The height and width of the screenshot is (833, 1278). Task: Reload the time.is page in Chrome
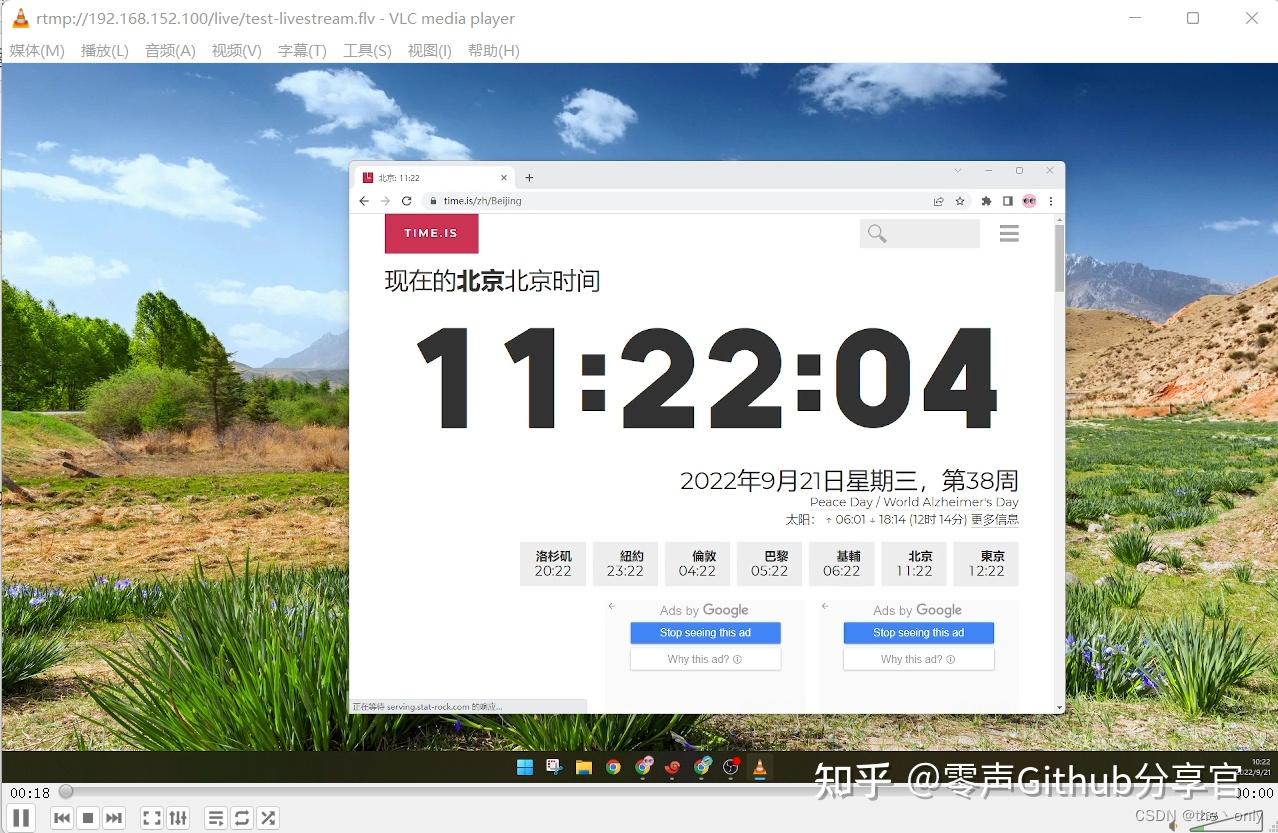point(407,201)
